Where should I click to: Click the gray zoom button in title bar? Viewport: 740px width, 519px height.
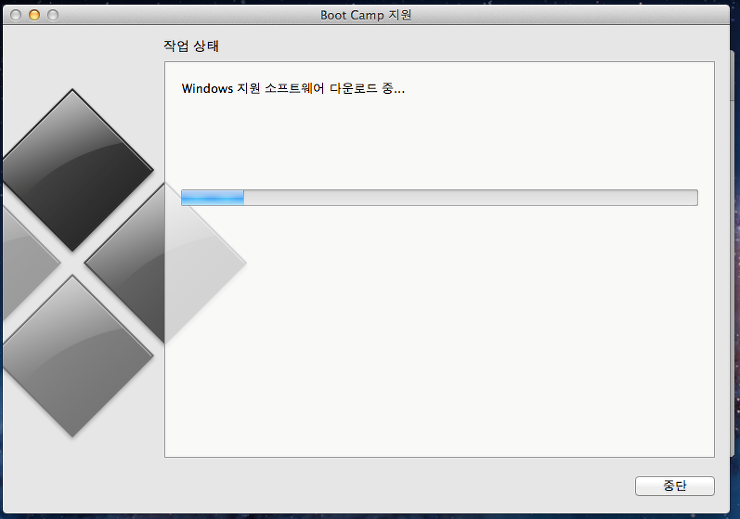click(53, 15)
